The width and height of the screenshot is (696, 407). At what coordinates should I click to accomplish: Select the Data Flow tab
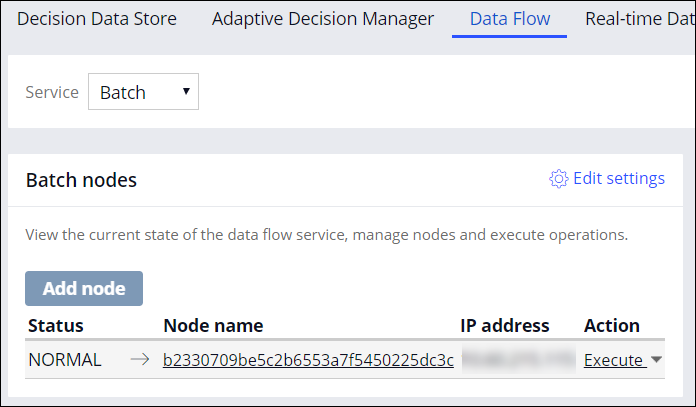509,19
